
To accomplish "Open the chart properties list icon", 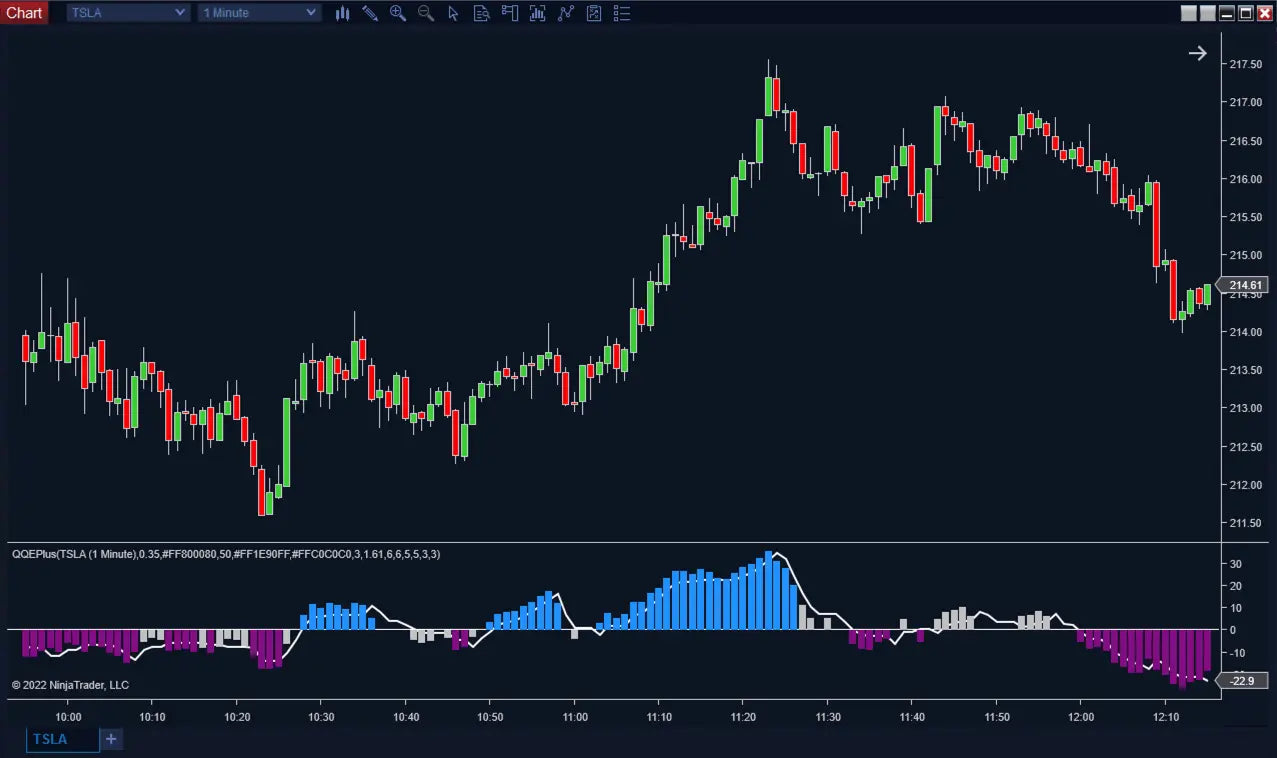I will (x=622, y=13).
